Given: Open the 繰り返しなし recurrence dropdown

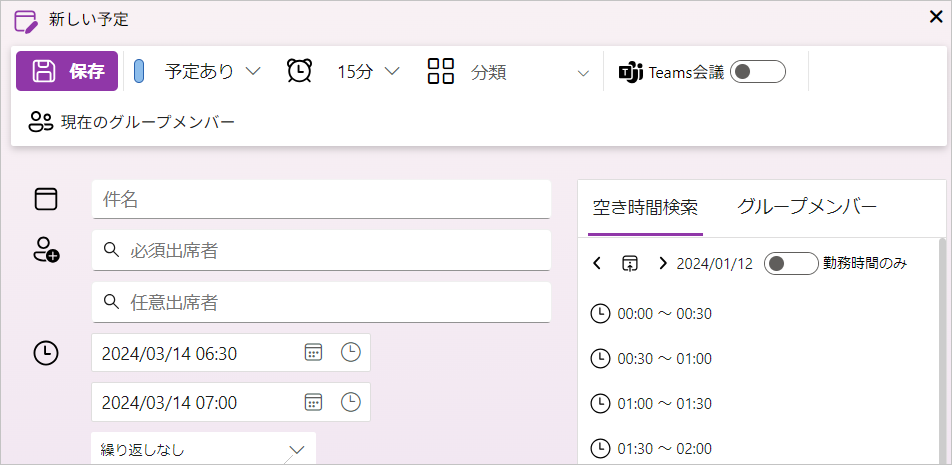Looking at the screenshot, I should tap(203, 449).
